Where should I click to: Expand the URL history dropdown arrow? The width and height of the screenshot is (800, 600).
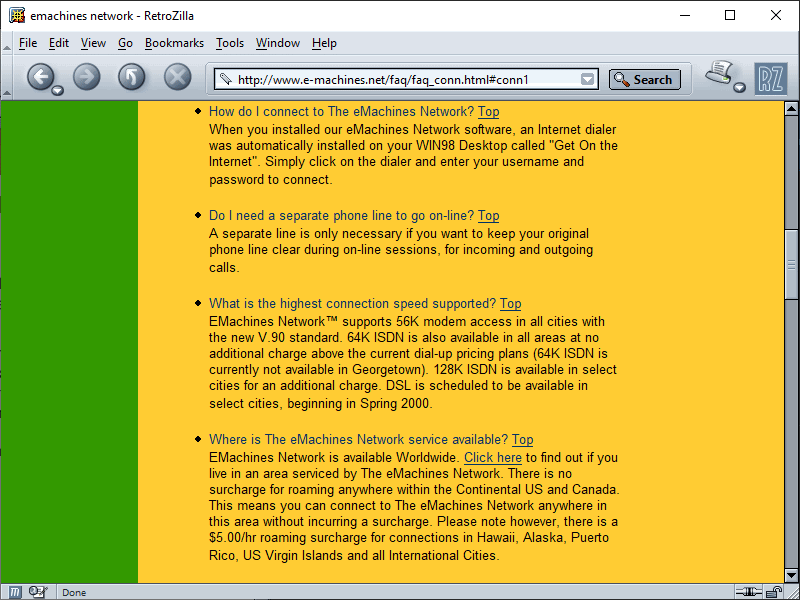(588, 80)
